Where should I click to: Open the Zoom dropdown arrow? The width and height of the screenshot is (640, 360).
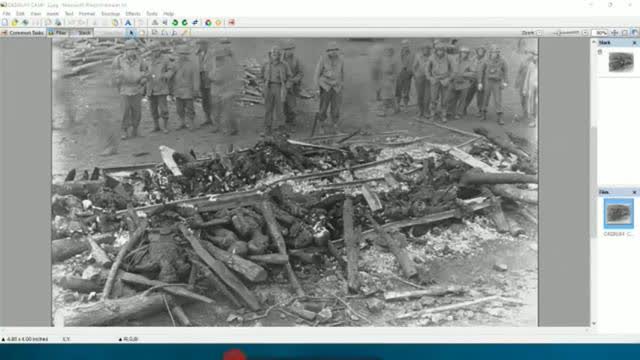coord(540,33)
